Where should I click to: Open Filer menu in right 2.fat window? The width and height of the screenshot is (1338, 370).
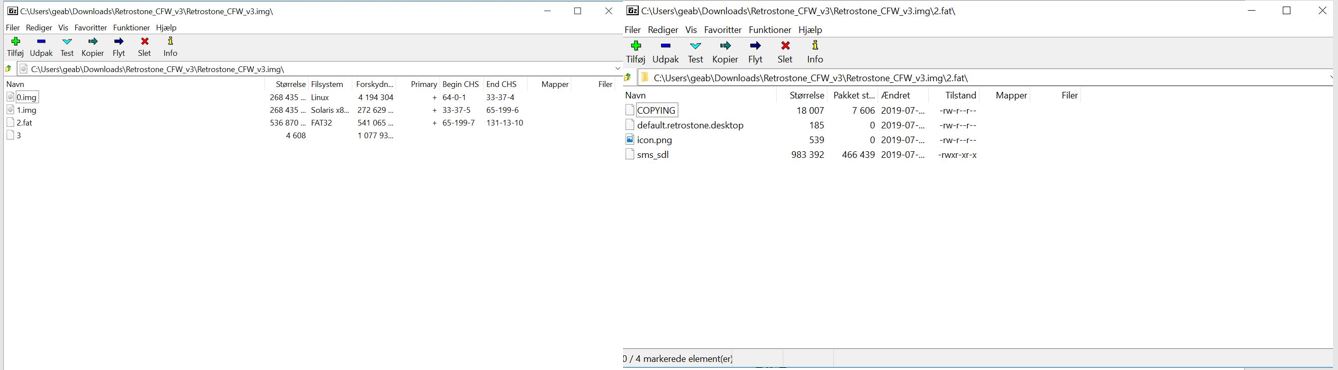click(x=633, y=30)
